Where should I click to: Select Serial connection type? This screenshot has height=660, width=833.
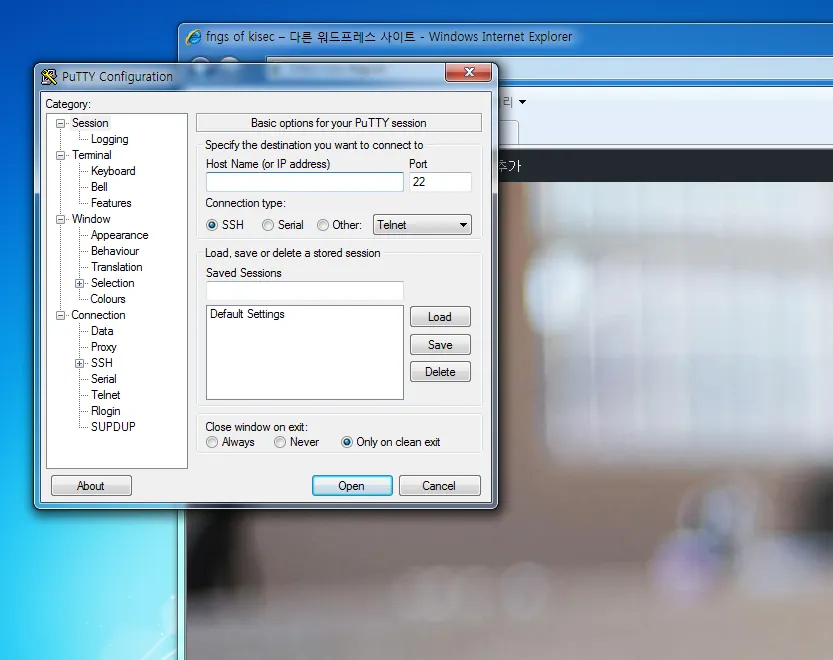pos(268,225)
